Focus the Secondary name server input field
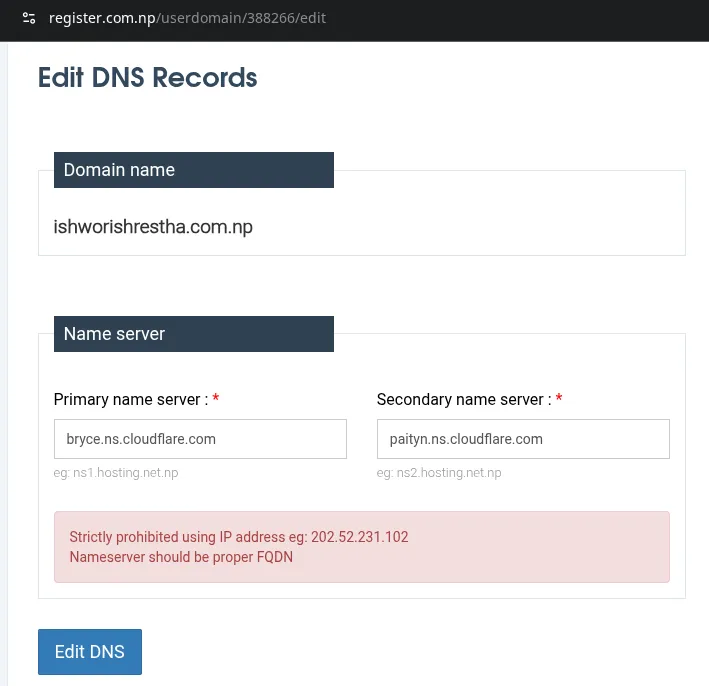 click(523, 439)
